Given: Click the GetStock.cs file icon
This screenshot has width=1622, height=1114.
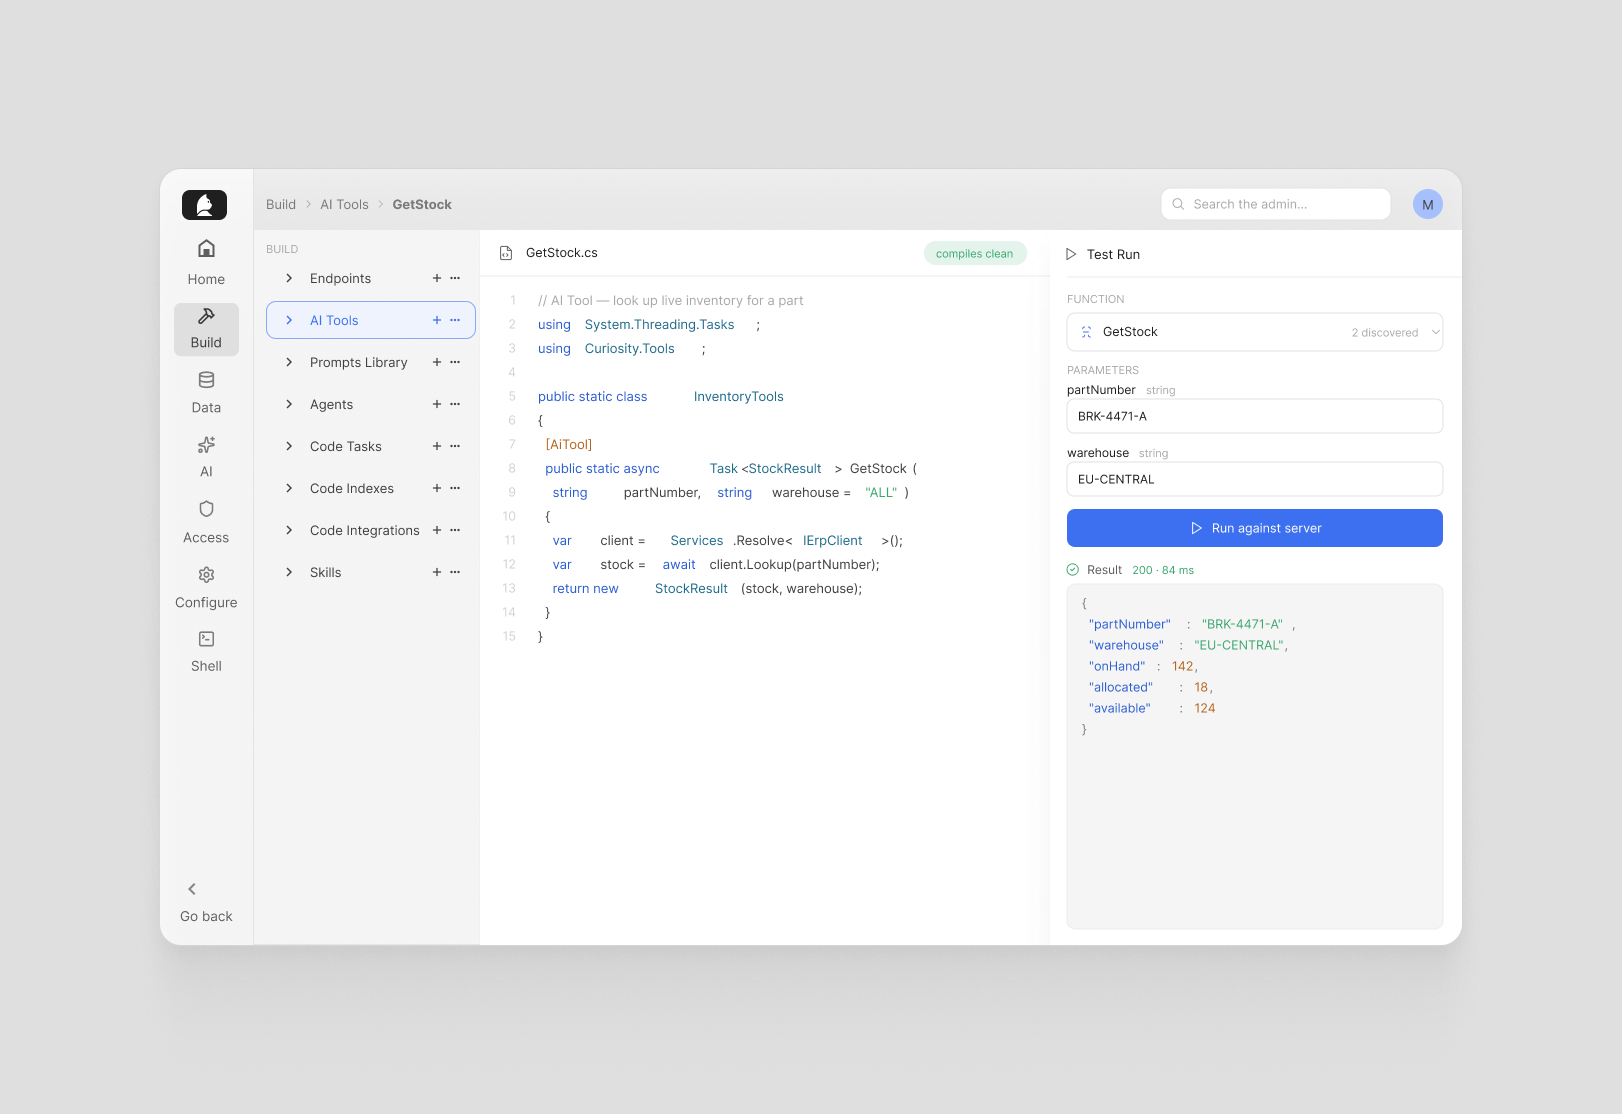Looking at the screenshot, I should 506,253.
